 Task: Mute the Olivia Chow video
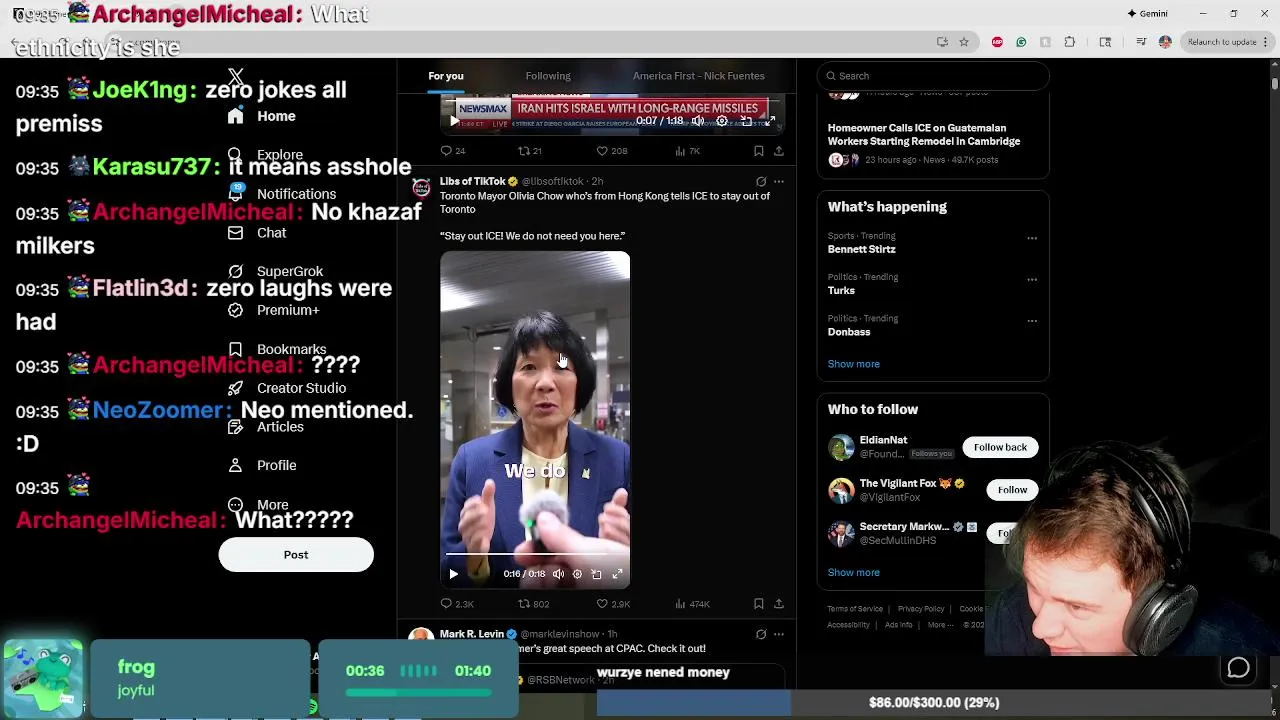(558, 574)
